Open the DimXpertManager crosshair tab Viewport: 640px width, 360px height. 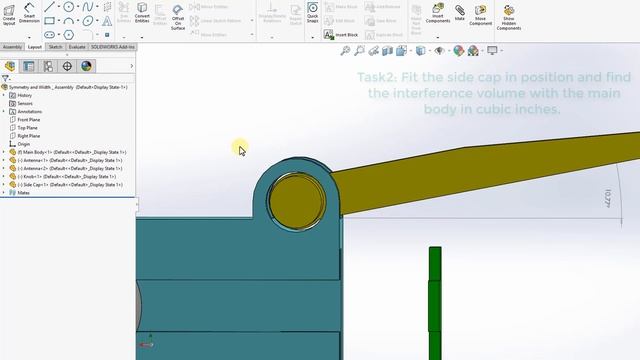click(67, 66)
